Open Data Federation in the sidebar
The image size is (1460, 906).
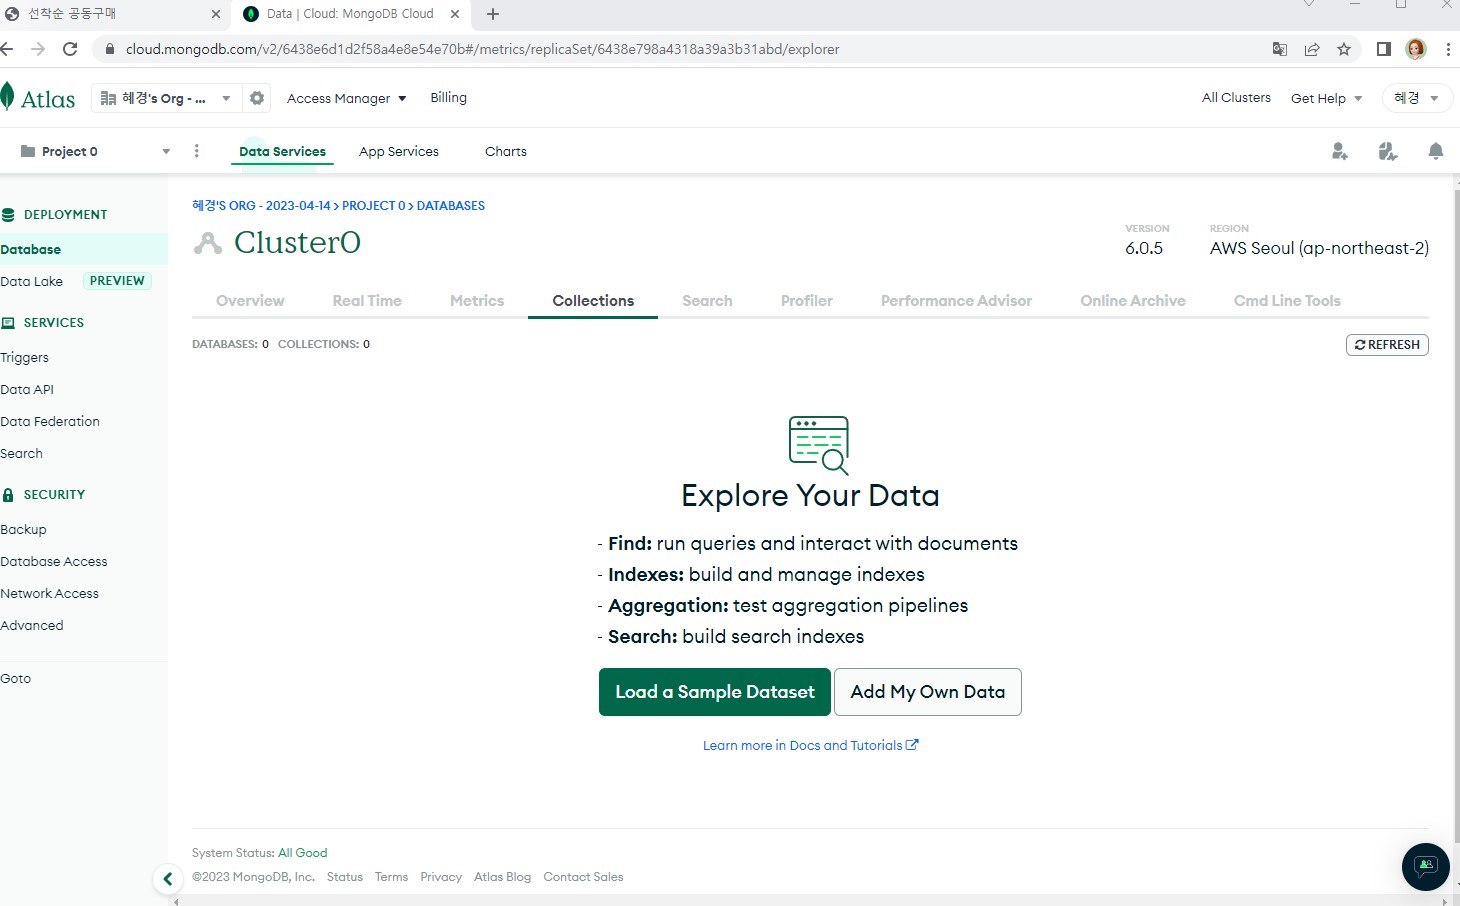pyautogui.click(x=50, y=421)
